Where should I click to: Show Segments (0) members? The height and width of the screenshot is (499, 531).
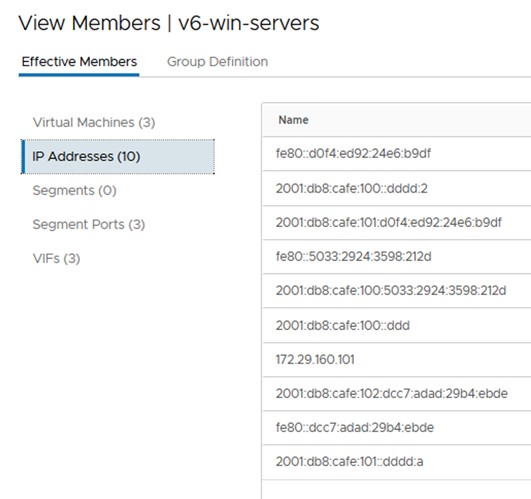[x=75, y=190]
